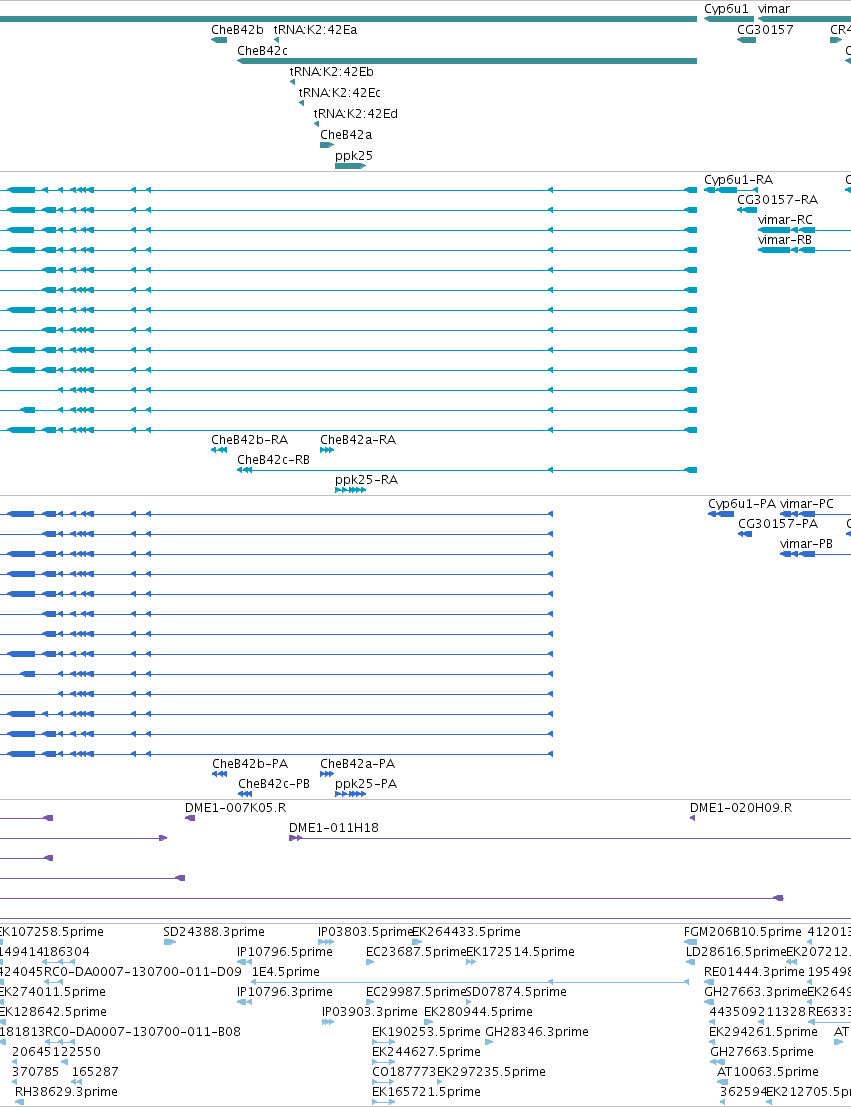
Task: Select the DME1-020H09.R feature label
Action: pyautogui.click(x=741, y=808)
